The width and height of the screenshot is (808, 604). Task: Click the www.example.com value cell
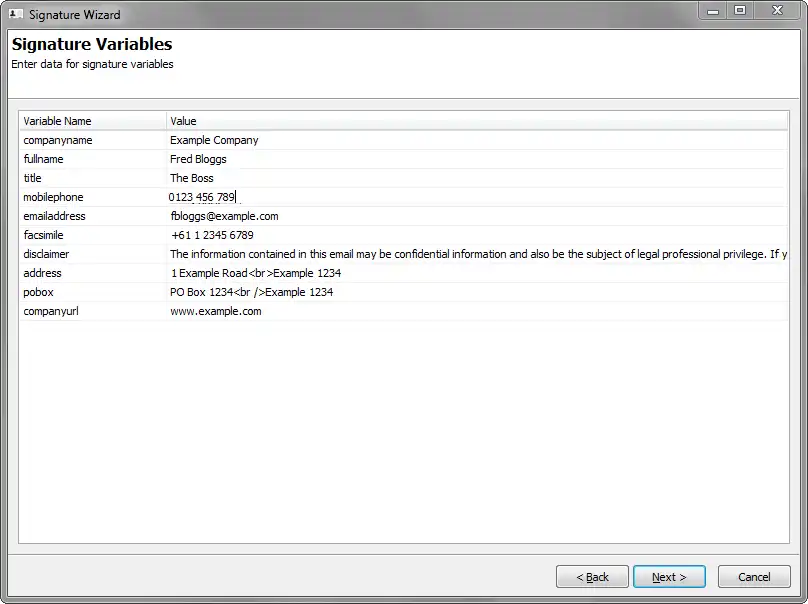click(477, 311)
